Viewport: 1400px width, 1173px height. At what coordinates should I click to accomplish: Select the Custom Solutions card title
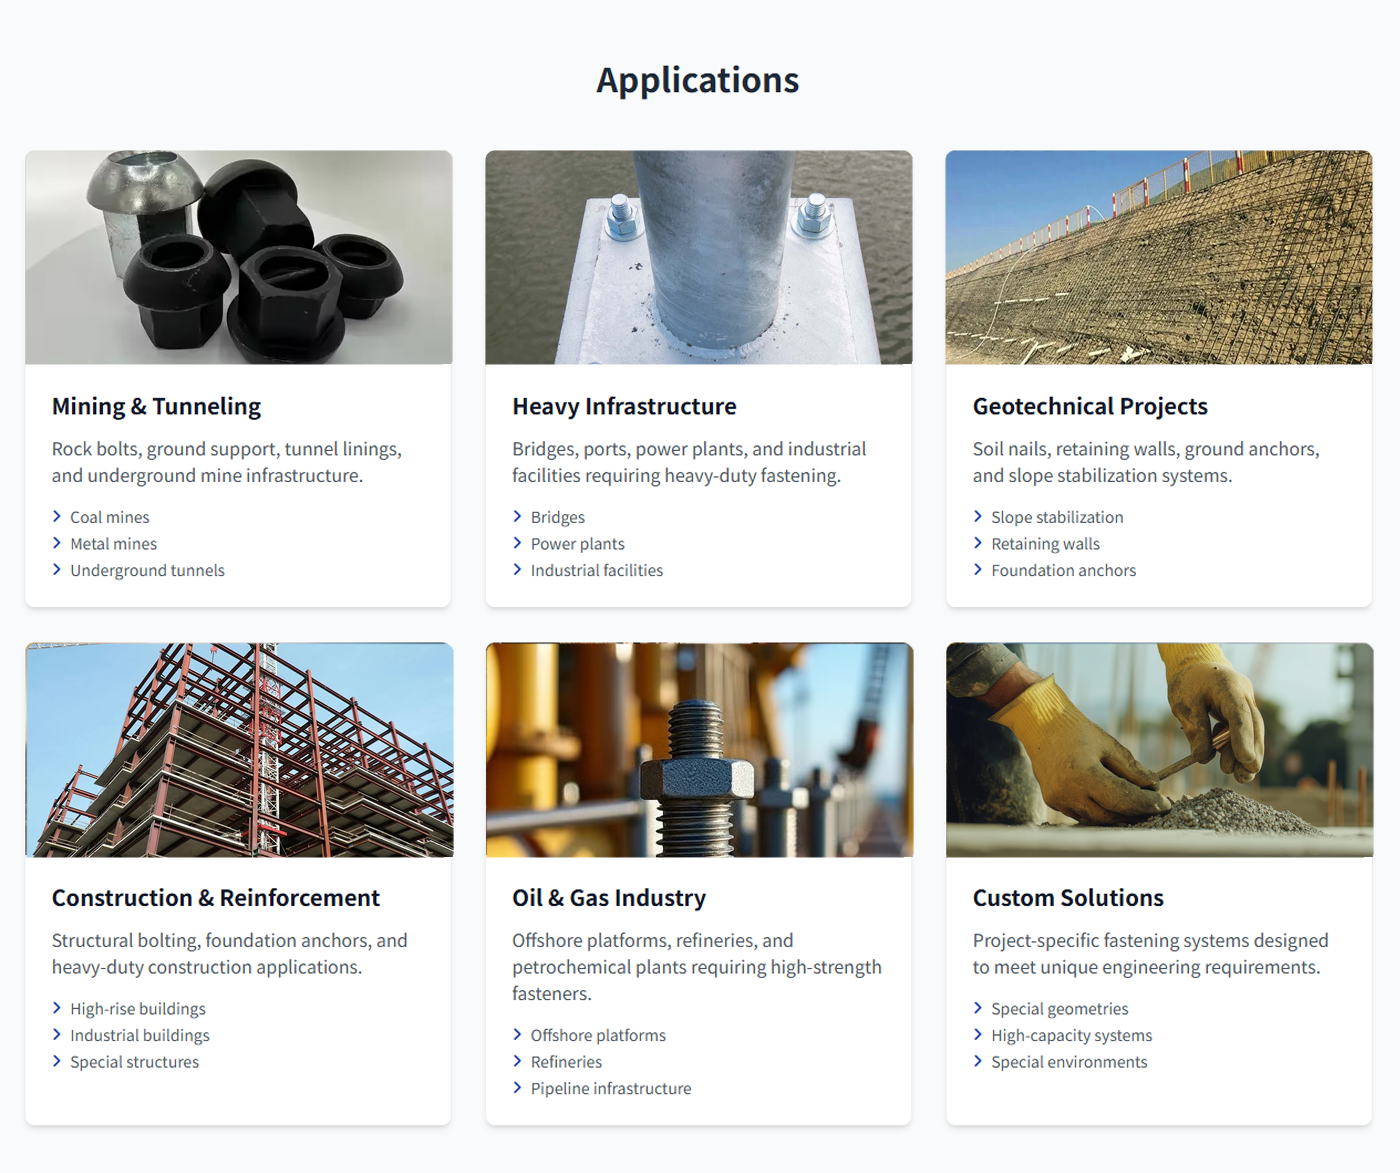[x=1067, y=898]
